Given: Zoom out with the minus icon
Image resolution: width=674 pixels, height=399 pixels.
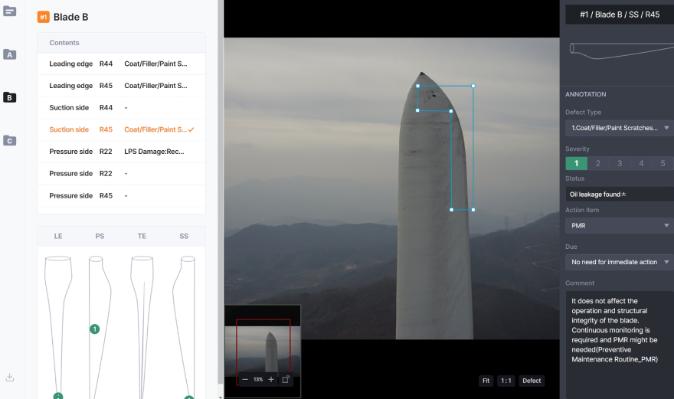Looking at the screenshot, I should 245,380.
